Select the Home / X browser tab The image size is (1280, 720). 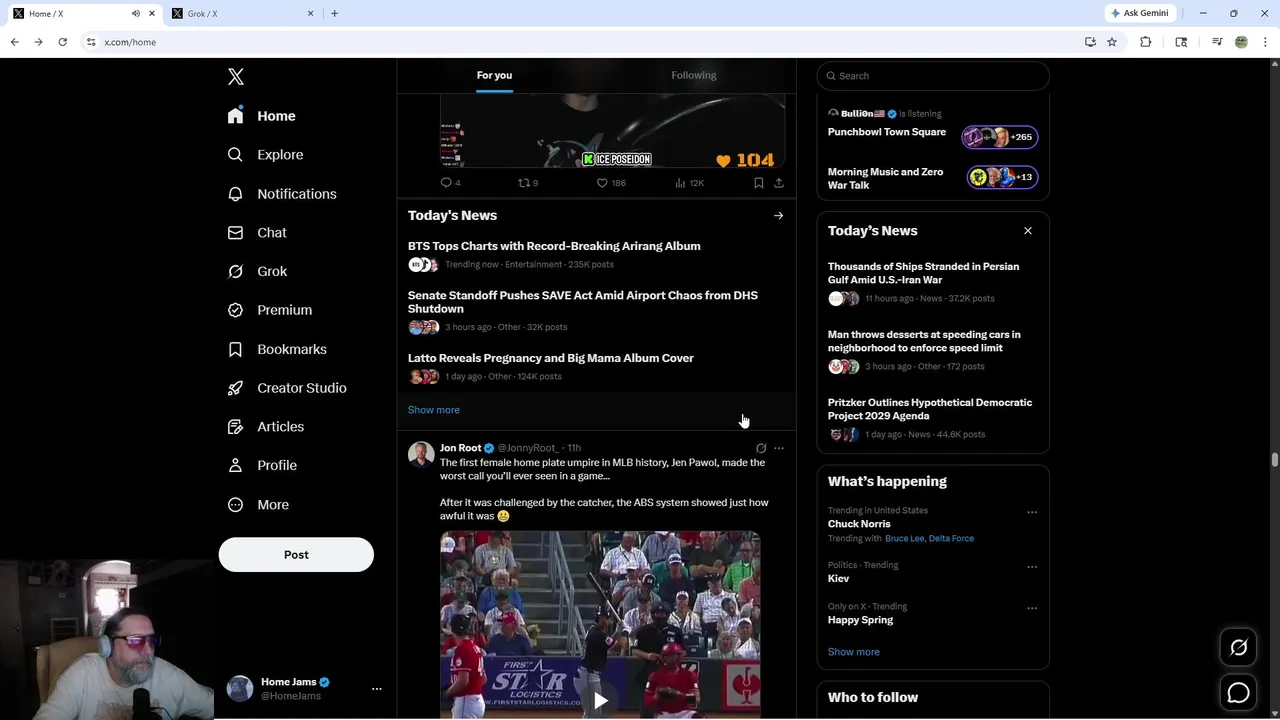point(84,13)
